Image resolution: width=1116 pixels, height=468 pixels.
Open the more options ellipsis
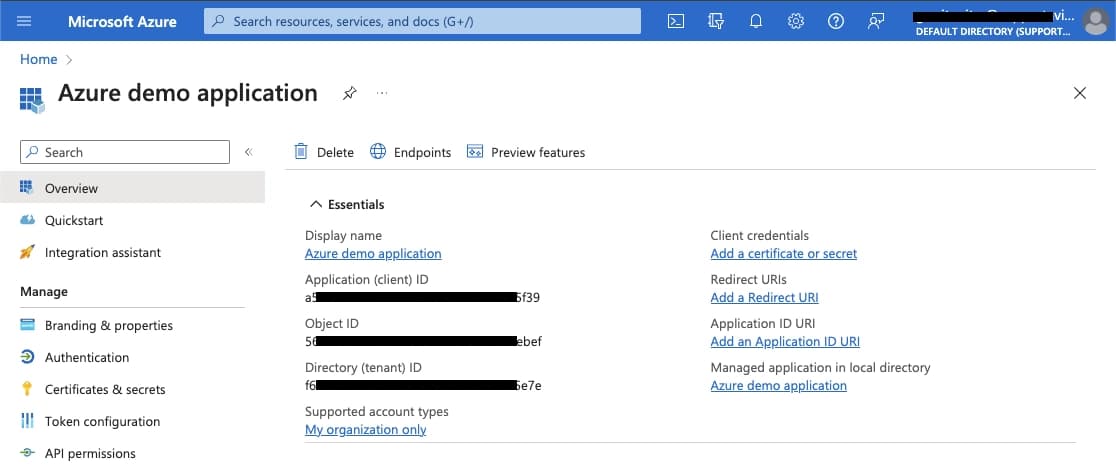click(382, 93)
